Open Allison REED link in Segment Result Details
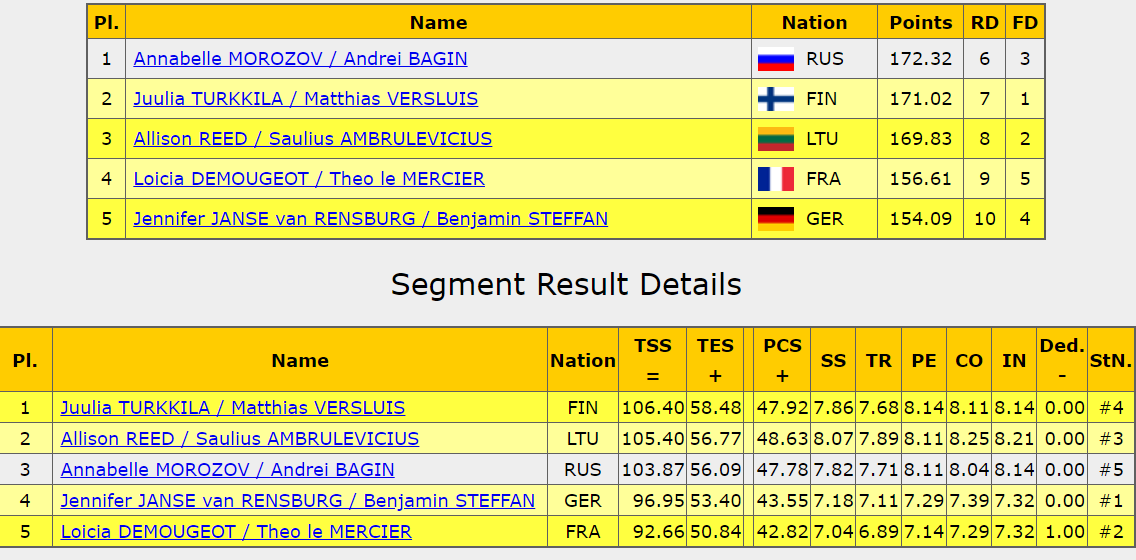Image resolution: width=1136 pixels, height=560 pixels. point(239,438)
